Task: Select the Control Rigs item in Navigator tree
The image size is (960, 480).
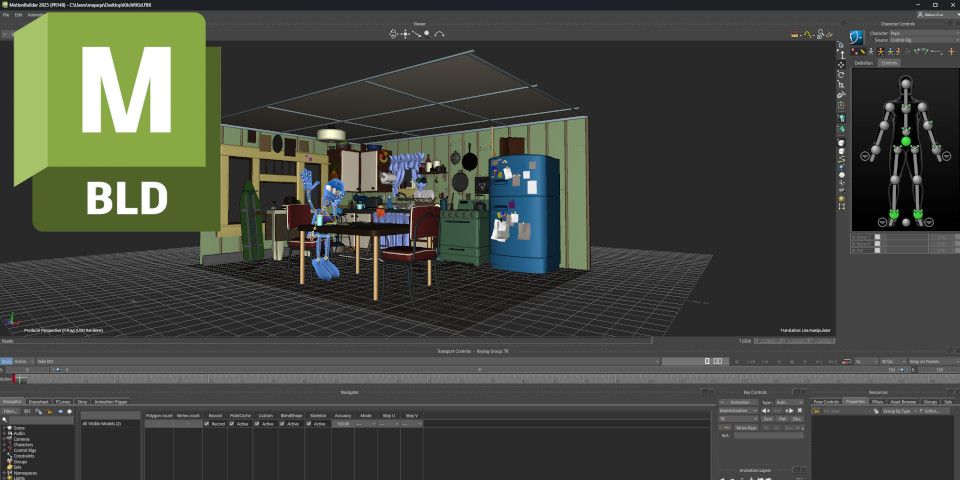Action: point(25,451)
